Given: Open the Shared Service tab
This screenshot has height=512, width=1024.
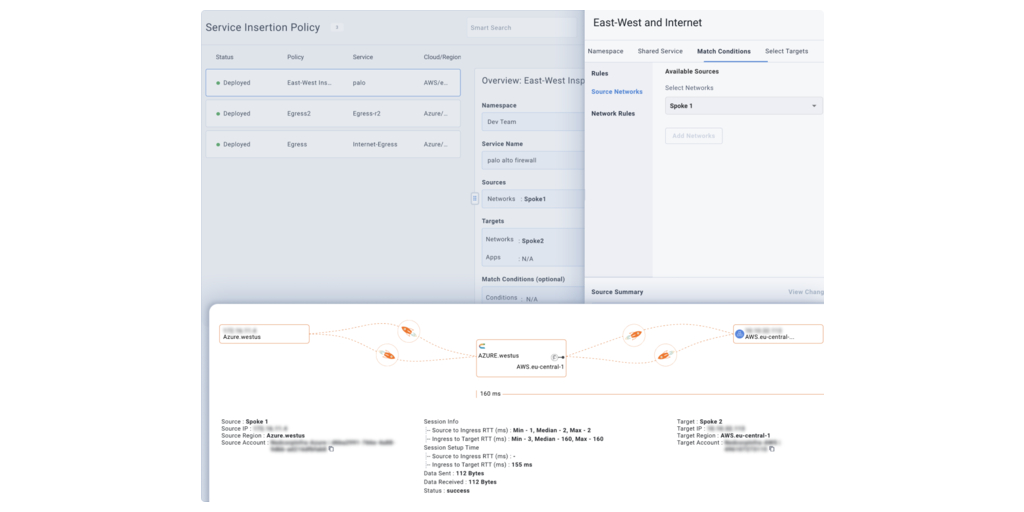Looking at the screenshot, I should 660,51.
